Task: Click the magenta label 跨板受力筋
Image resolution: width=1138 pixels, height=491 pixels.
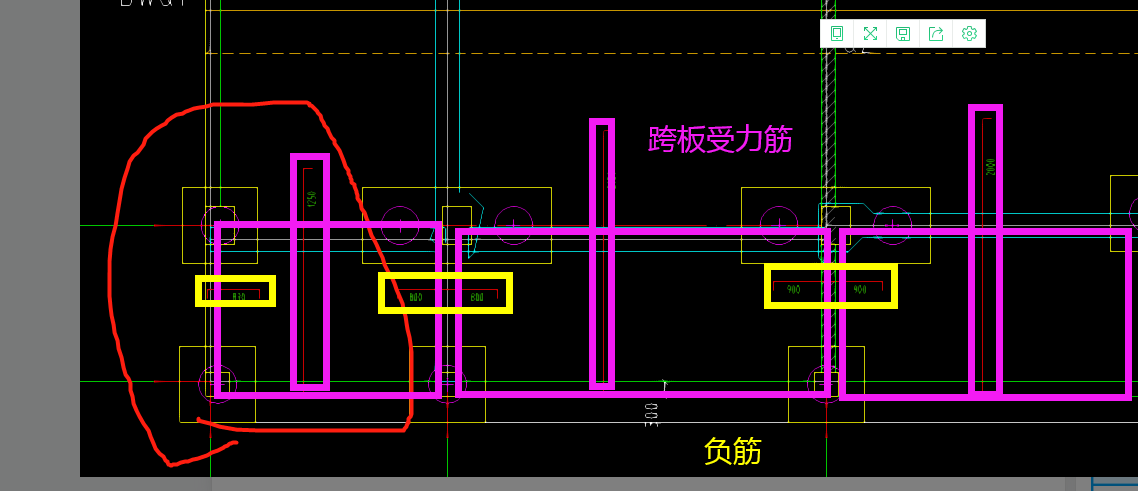Action: point(720,139)
